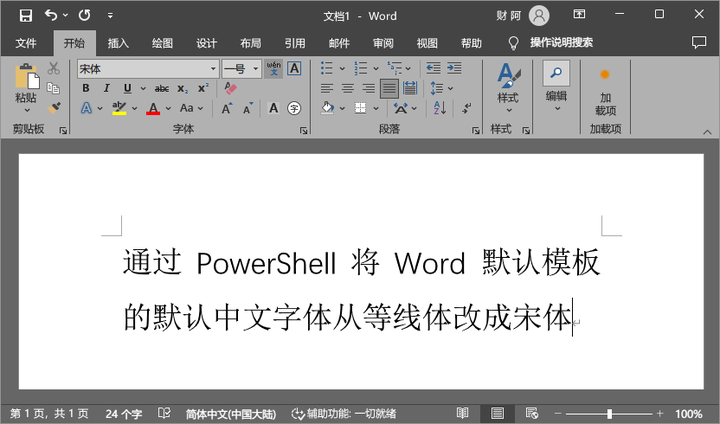The image size is (720, 424).
Task: Repeat the last action
Action: coord(84,15)
